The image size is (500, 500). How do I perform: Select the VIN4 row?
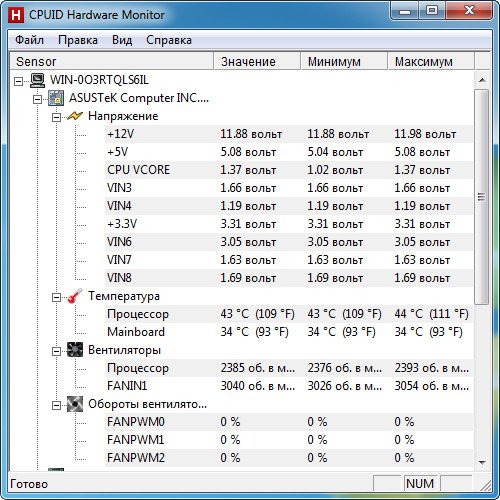click(x=289, y=206)
